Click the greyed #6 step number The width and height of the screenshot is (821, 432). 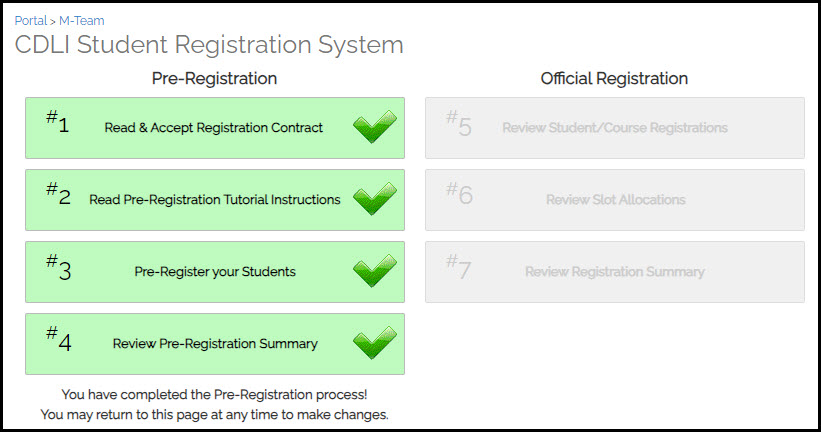(x=459, y=193)
